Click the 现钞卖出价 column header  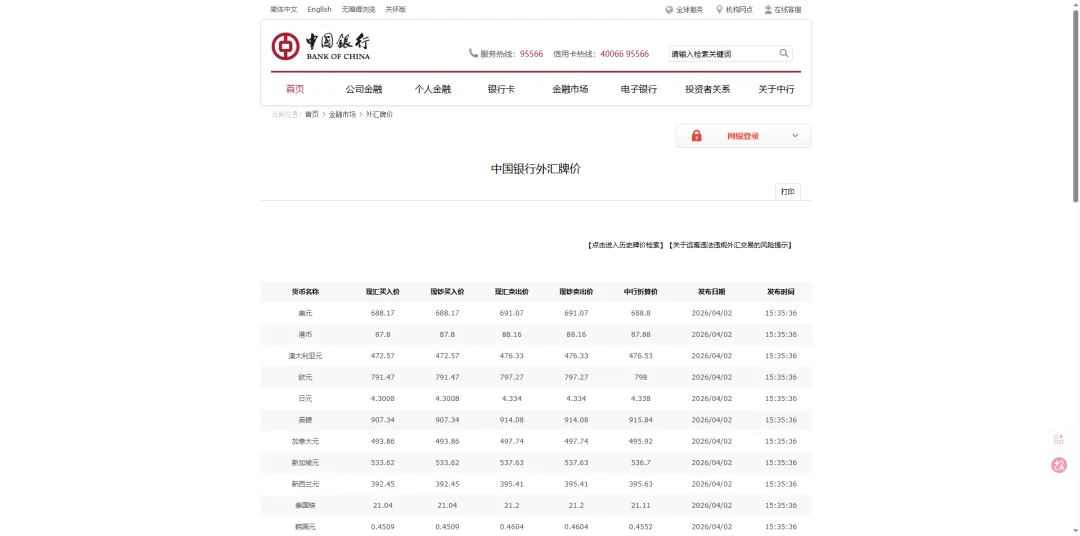[576, 292]
